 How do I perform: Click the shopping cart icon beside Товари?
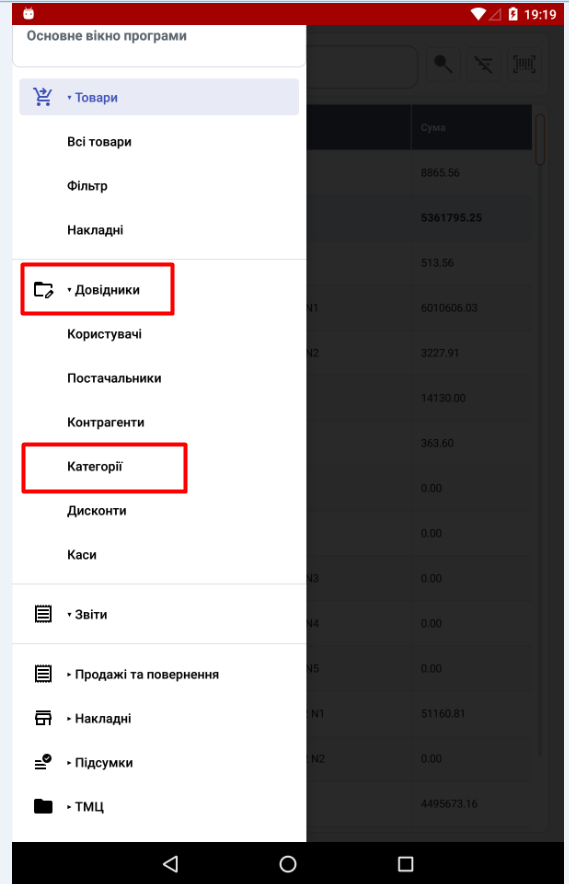pyautogui.click(x=43, y=97)
